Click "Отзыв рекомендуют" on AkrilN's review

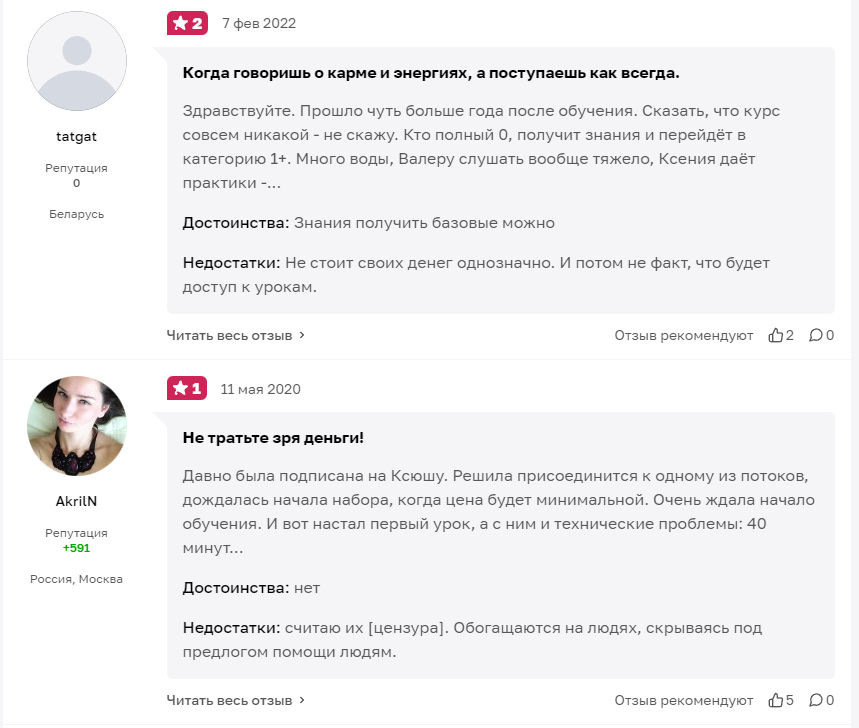click(683, 701)
